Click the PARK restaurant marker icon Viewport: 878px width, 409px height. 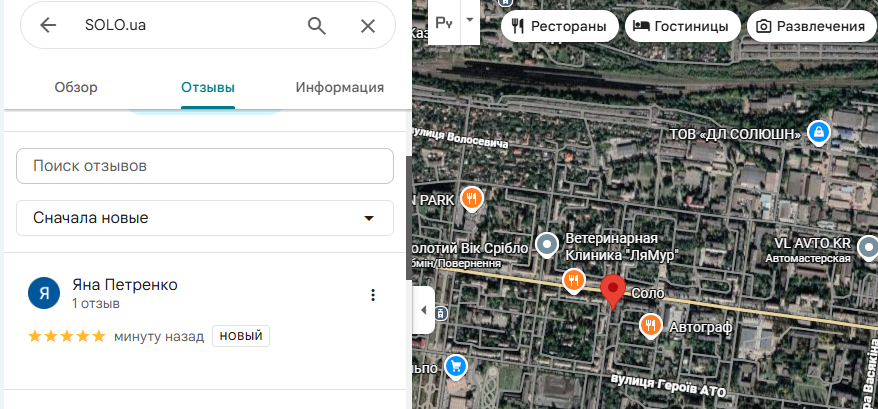point(471,198)
